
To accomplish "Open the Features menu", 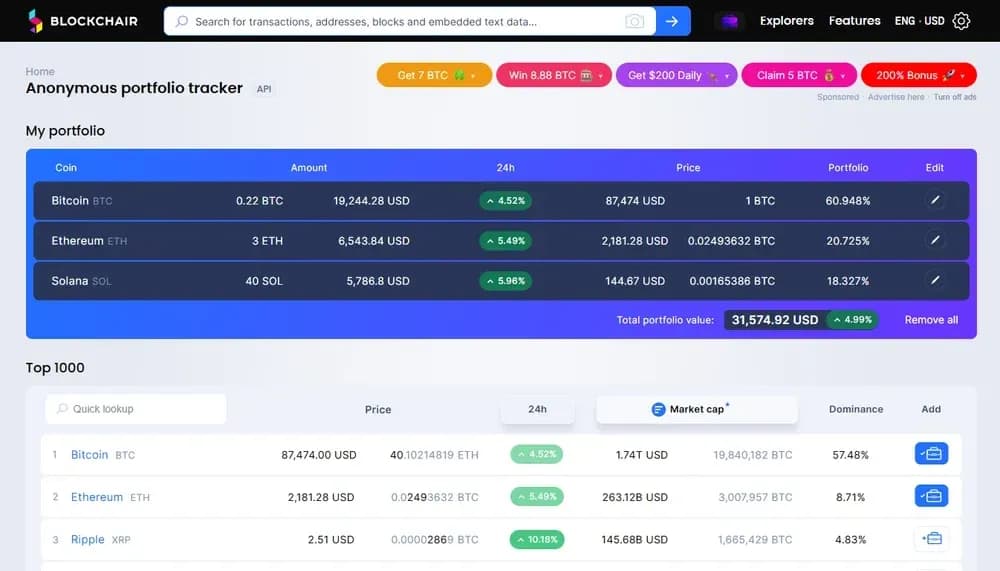I will click(x=854, y=21).
